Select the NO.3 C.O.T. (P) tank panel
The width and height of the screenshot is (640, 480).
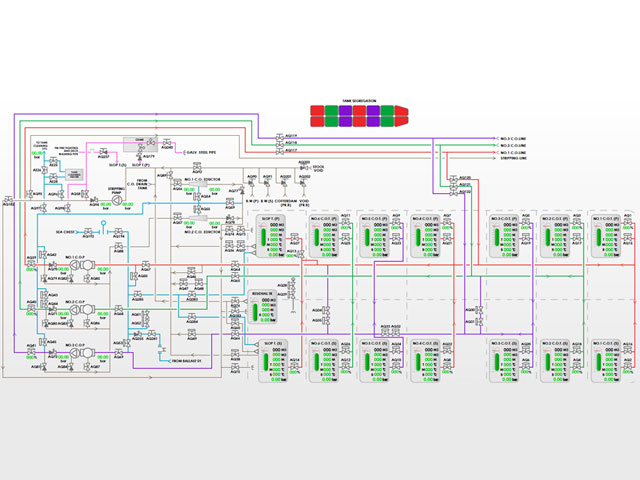(x=504, y=236)
